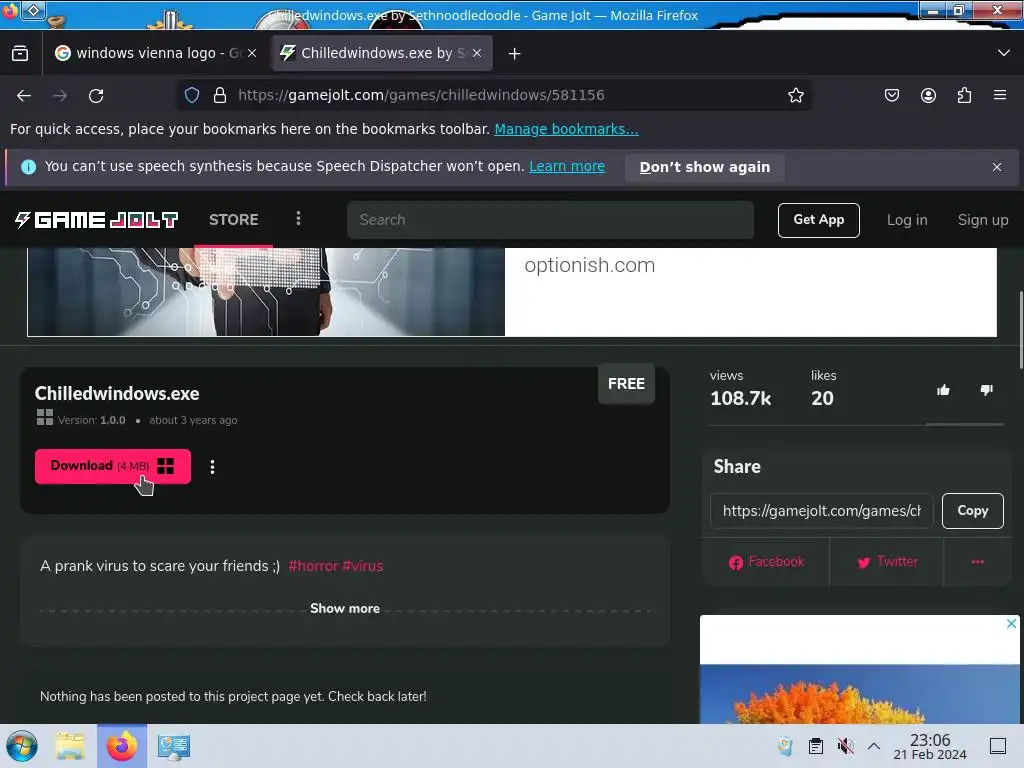Open more share options ellipsis
The height and width of the screenshot is (768, 1024).
[x=978, y=562]
